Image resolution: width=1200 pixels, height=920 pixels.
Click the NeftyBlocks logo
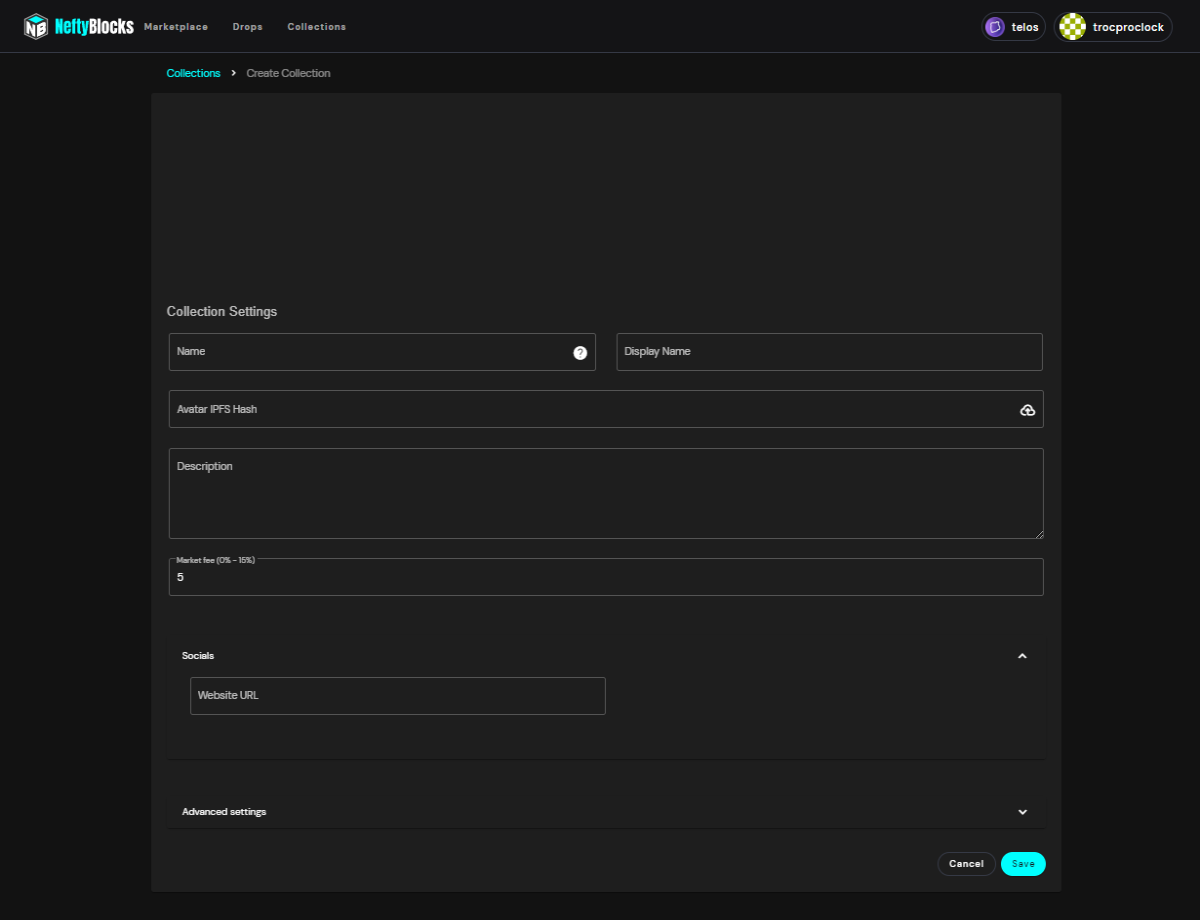79,27
